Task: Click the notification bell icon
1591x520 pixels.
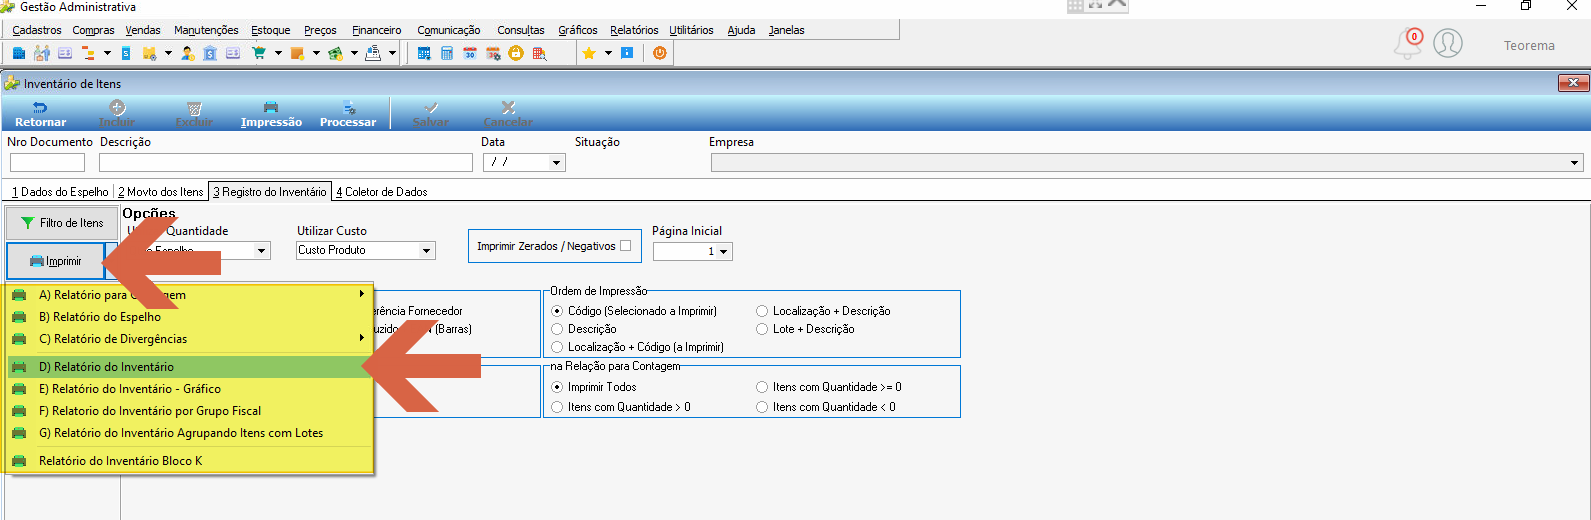Action: [x=1408, y=43]
